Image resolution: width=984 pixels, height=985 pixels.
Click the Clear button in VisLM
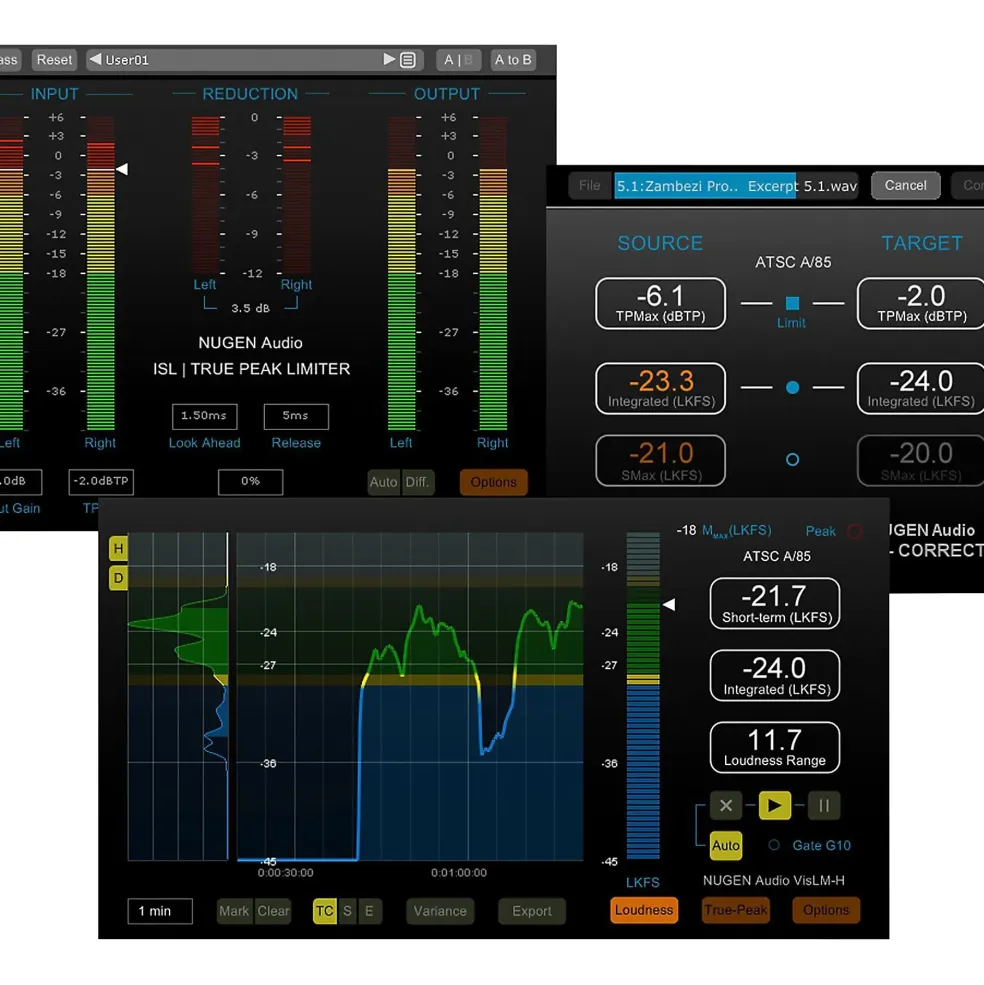tap(273, 911)
